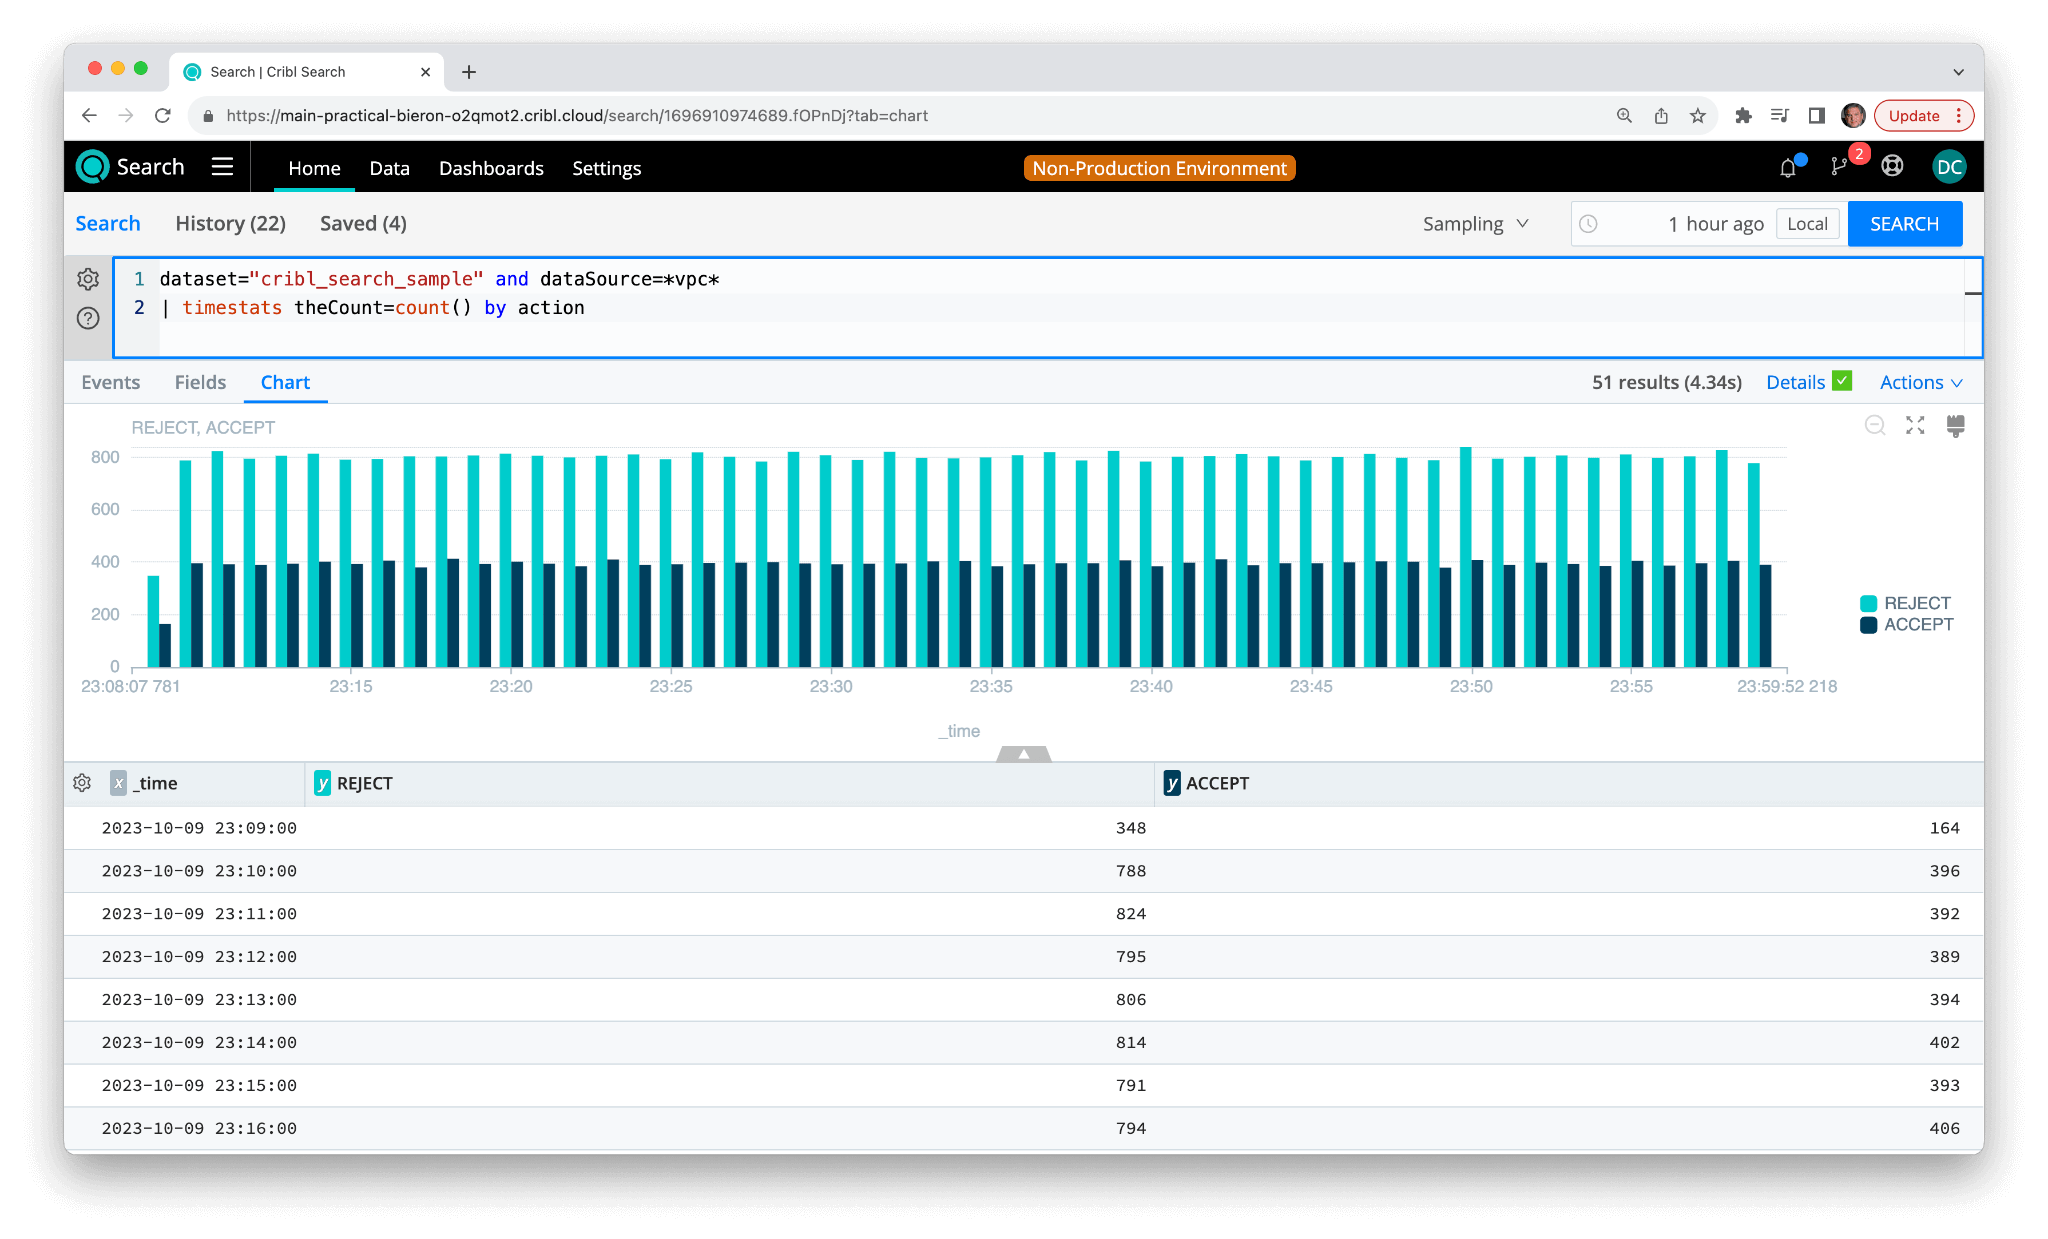Open the Actions dropdown
This screenshot has height=1239, width=2048.
(1920, 382)
